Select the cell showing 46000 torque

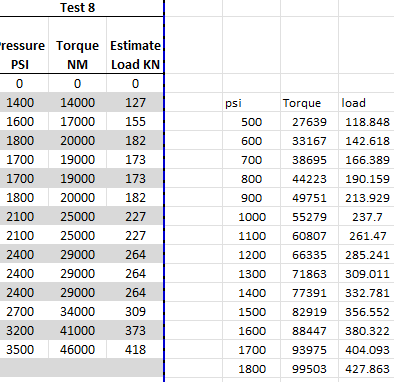point(77,349)
